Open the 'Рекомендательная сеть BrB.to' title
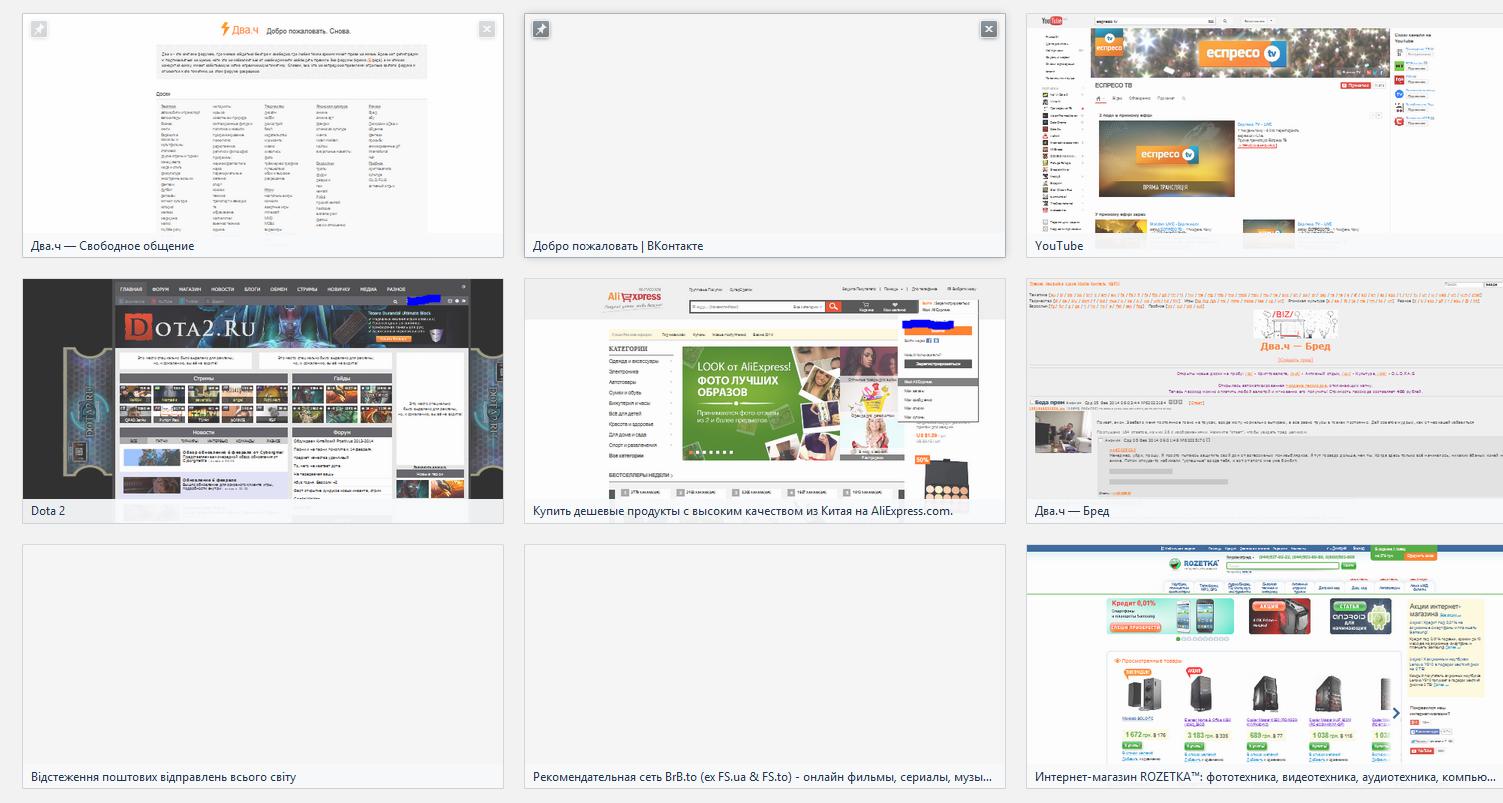 (x=762, y=777)
